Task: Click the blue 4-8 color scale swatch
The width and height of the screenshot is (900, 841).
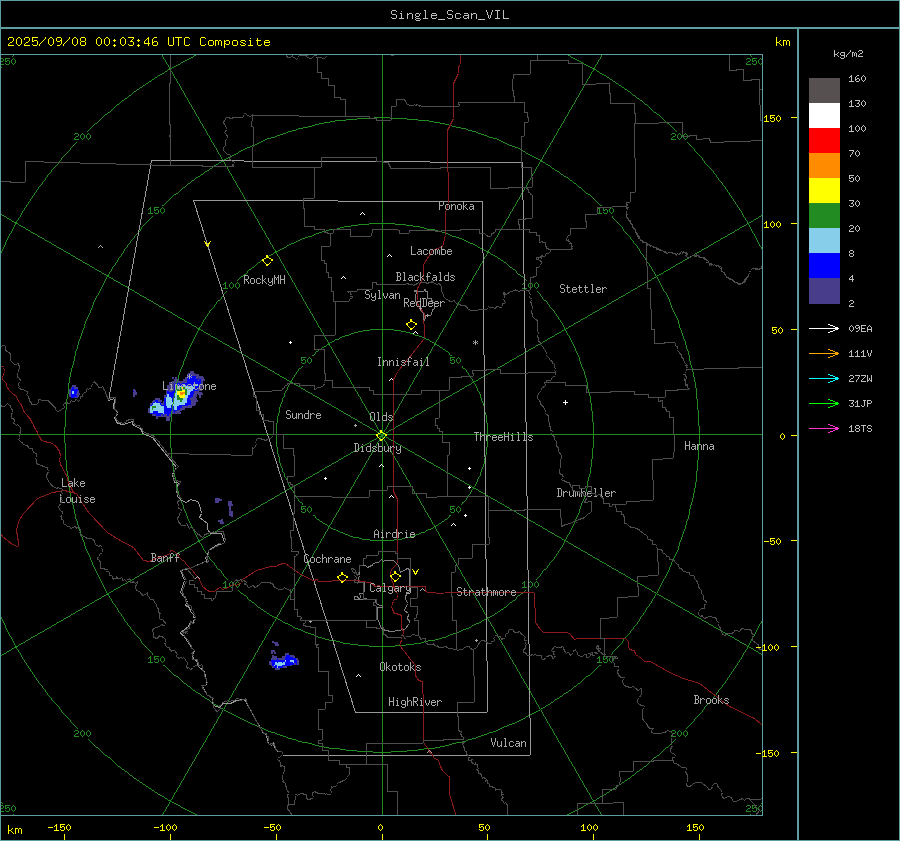Action: [824, 266]
